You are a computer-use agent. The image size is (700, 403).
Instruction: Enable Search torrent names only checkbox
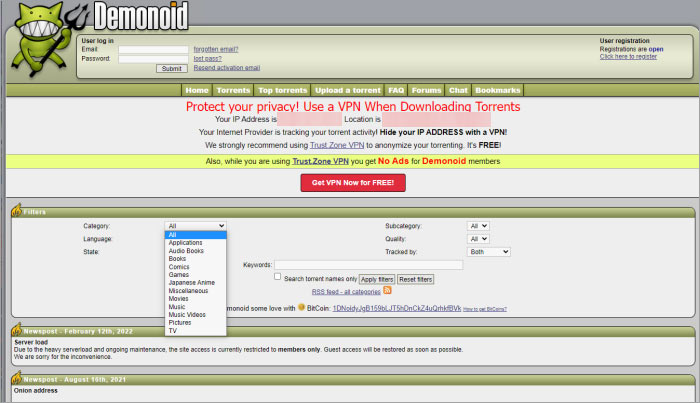click(278, 277)
